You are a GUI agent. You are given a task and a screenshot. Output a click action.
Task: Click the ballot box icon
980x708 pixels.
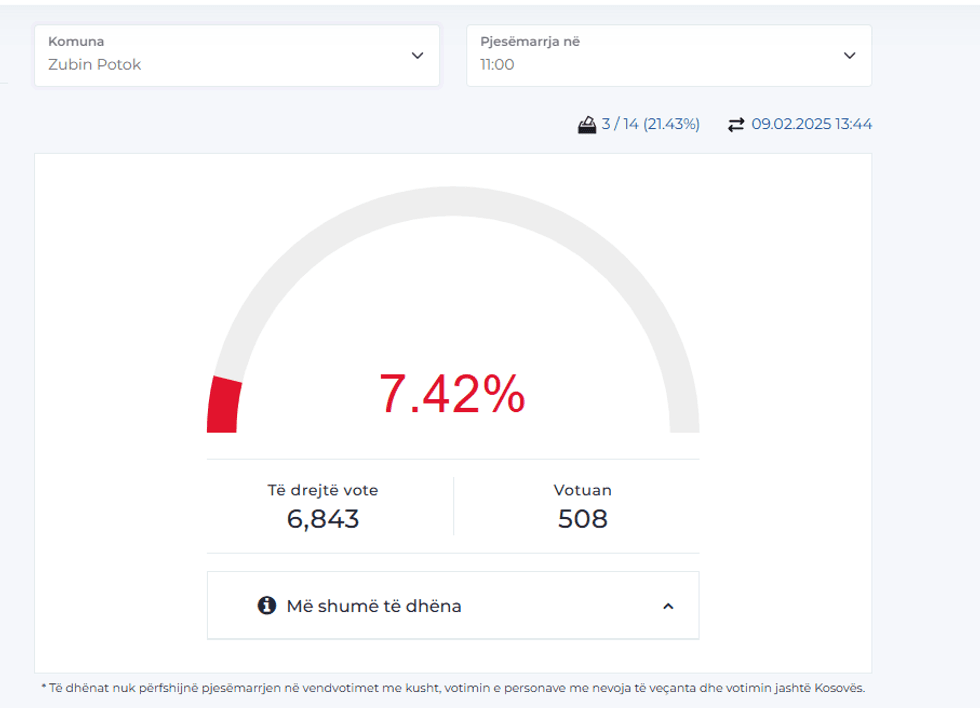(587, 125)
